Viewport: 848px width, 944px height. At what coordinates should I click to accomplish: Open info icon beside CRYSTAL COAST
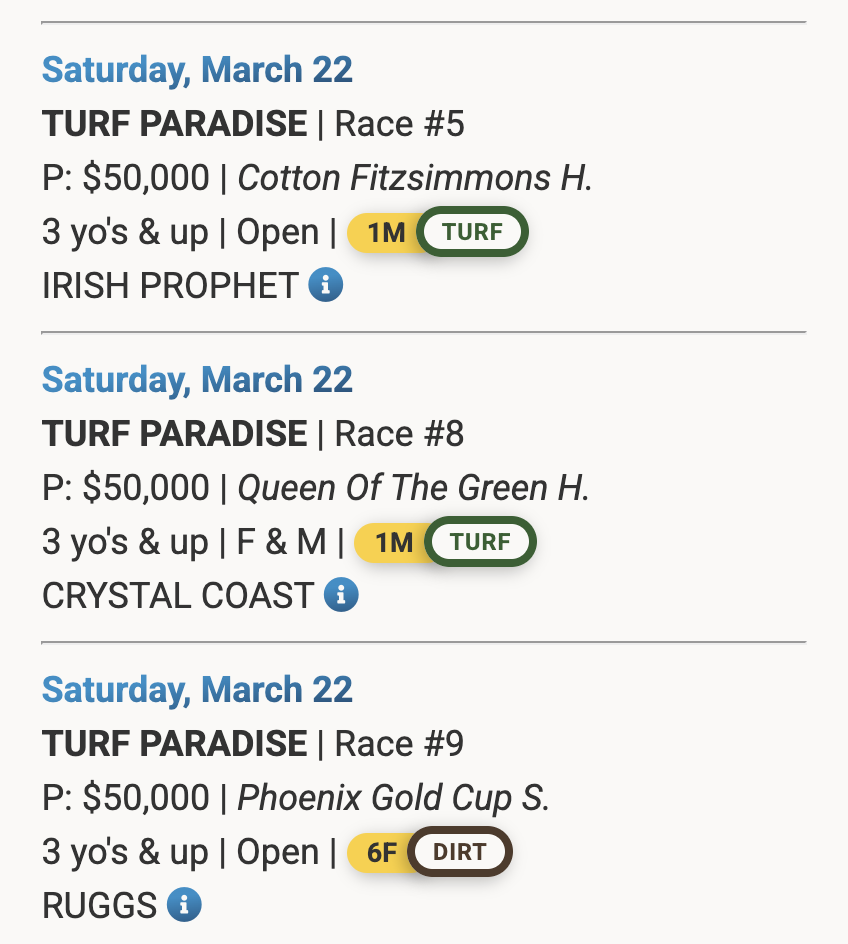pos(341,595)
